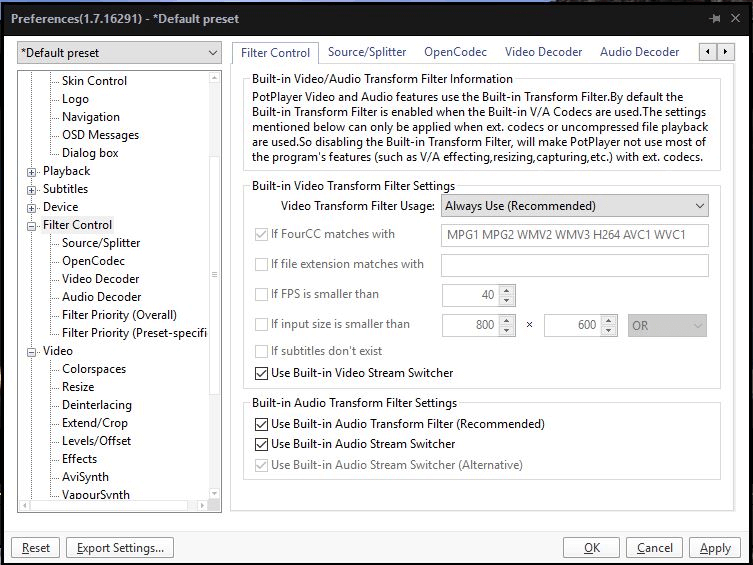
Task: Uncheck Use Built-in Audio Stream Switcher
Action: pyautogui.click(x=261, y=444)
